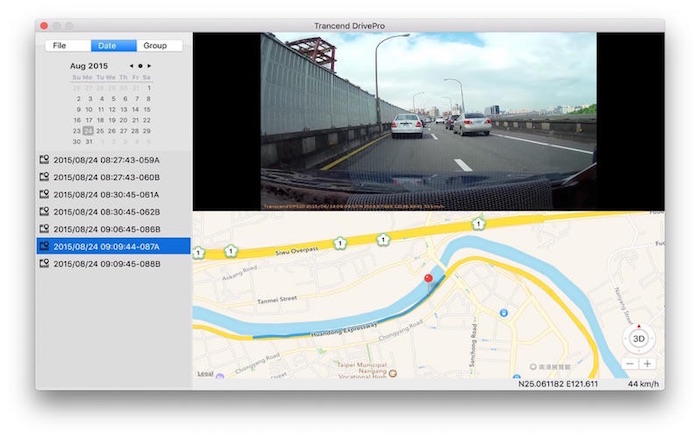Click video icon of 08:27:43-060B

tap(44, 177)
